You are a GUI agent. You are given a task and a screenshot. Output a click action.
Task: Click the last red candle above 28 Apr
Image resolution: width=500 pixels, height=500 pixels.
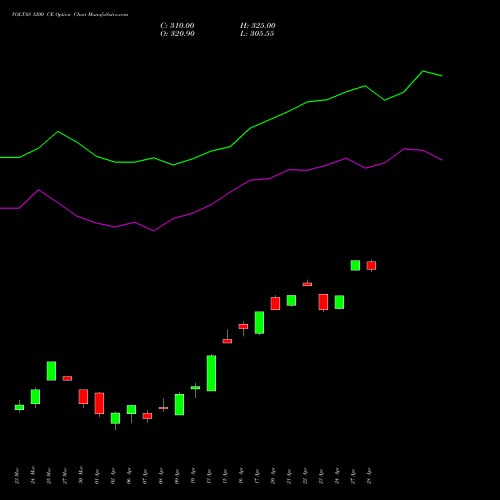click(x=371, y=266)
